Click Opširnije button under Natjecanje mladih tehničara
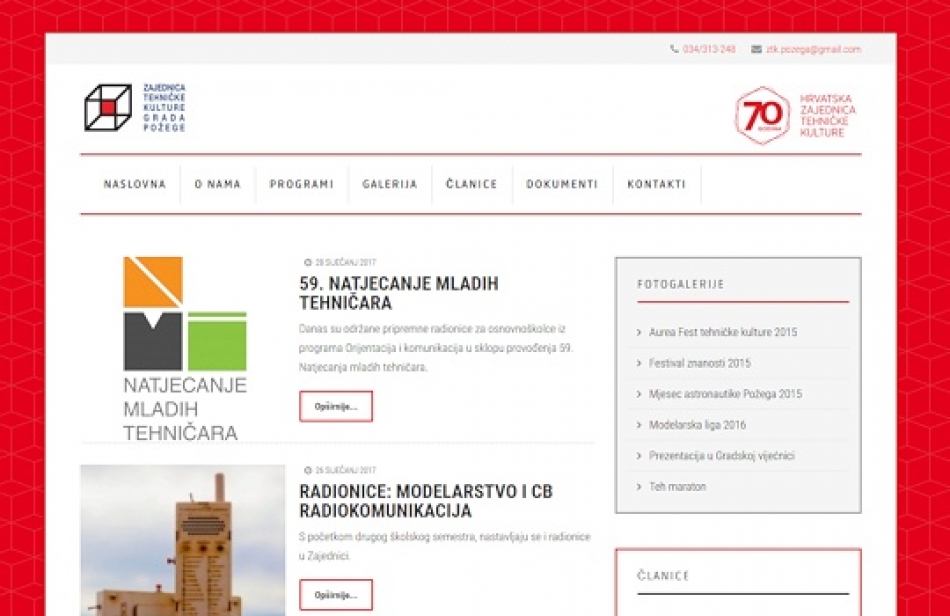Viewport: 950px width, 616px height. [x=336, y=406]
